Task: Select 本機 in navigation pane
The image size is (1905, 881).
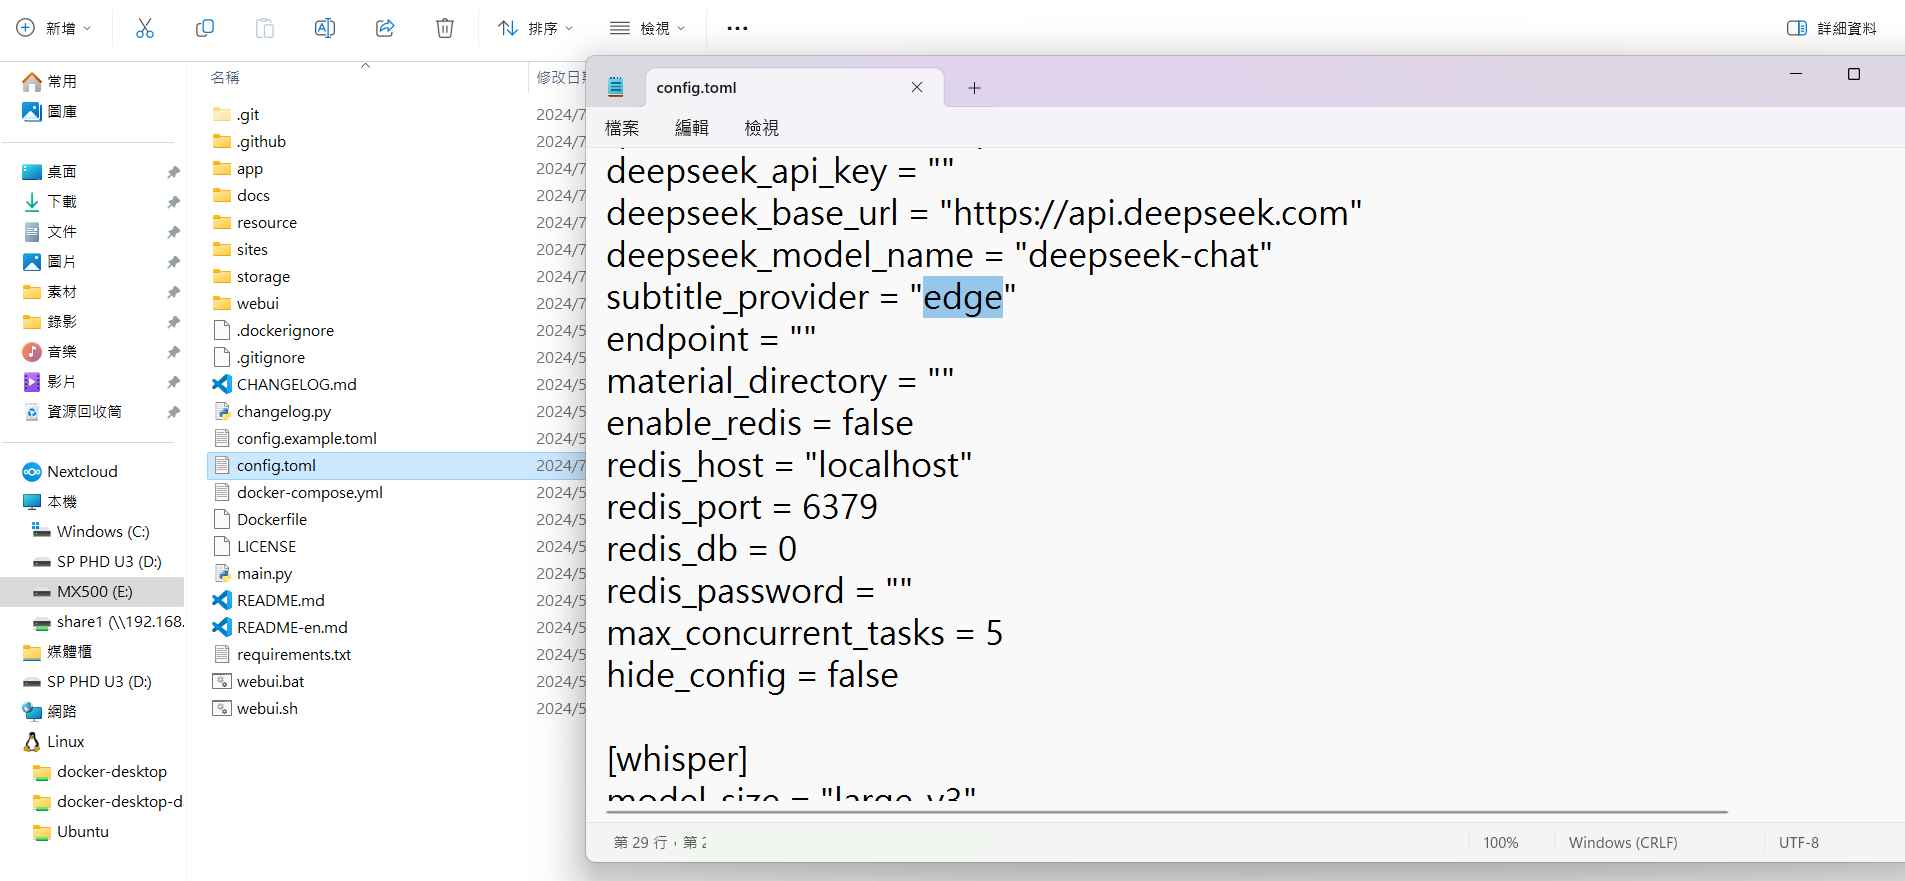Action: (x=50, y=501)
